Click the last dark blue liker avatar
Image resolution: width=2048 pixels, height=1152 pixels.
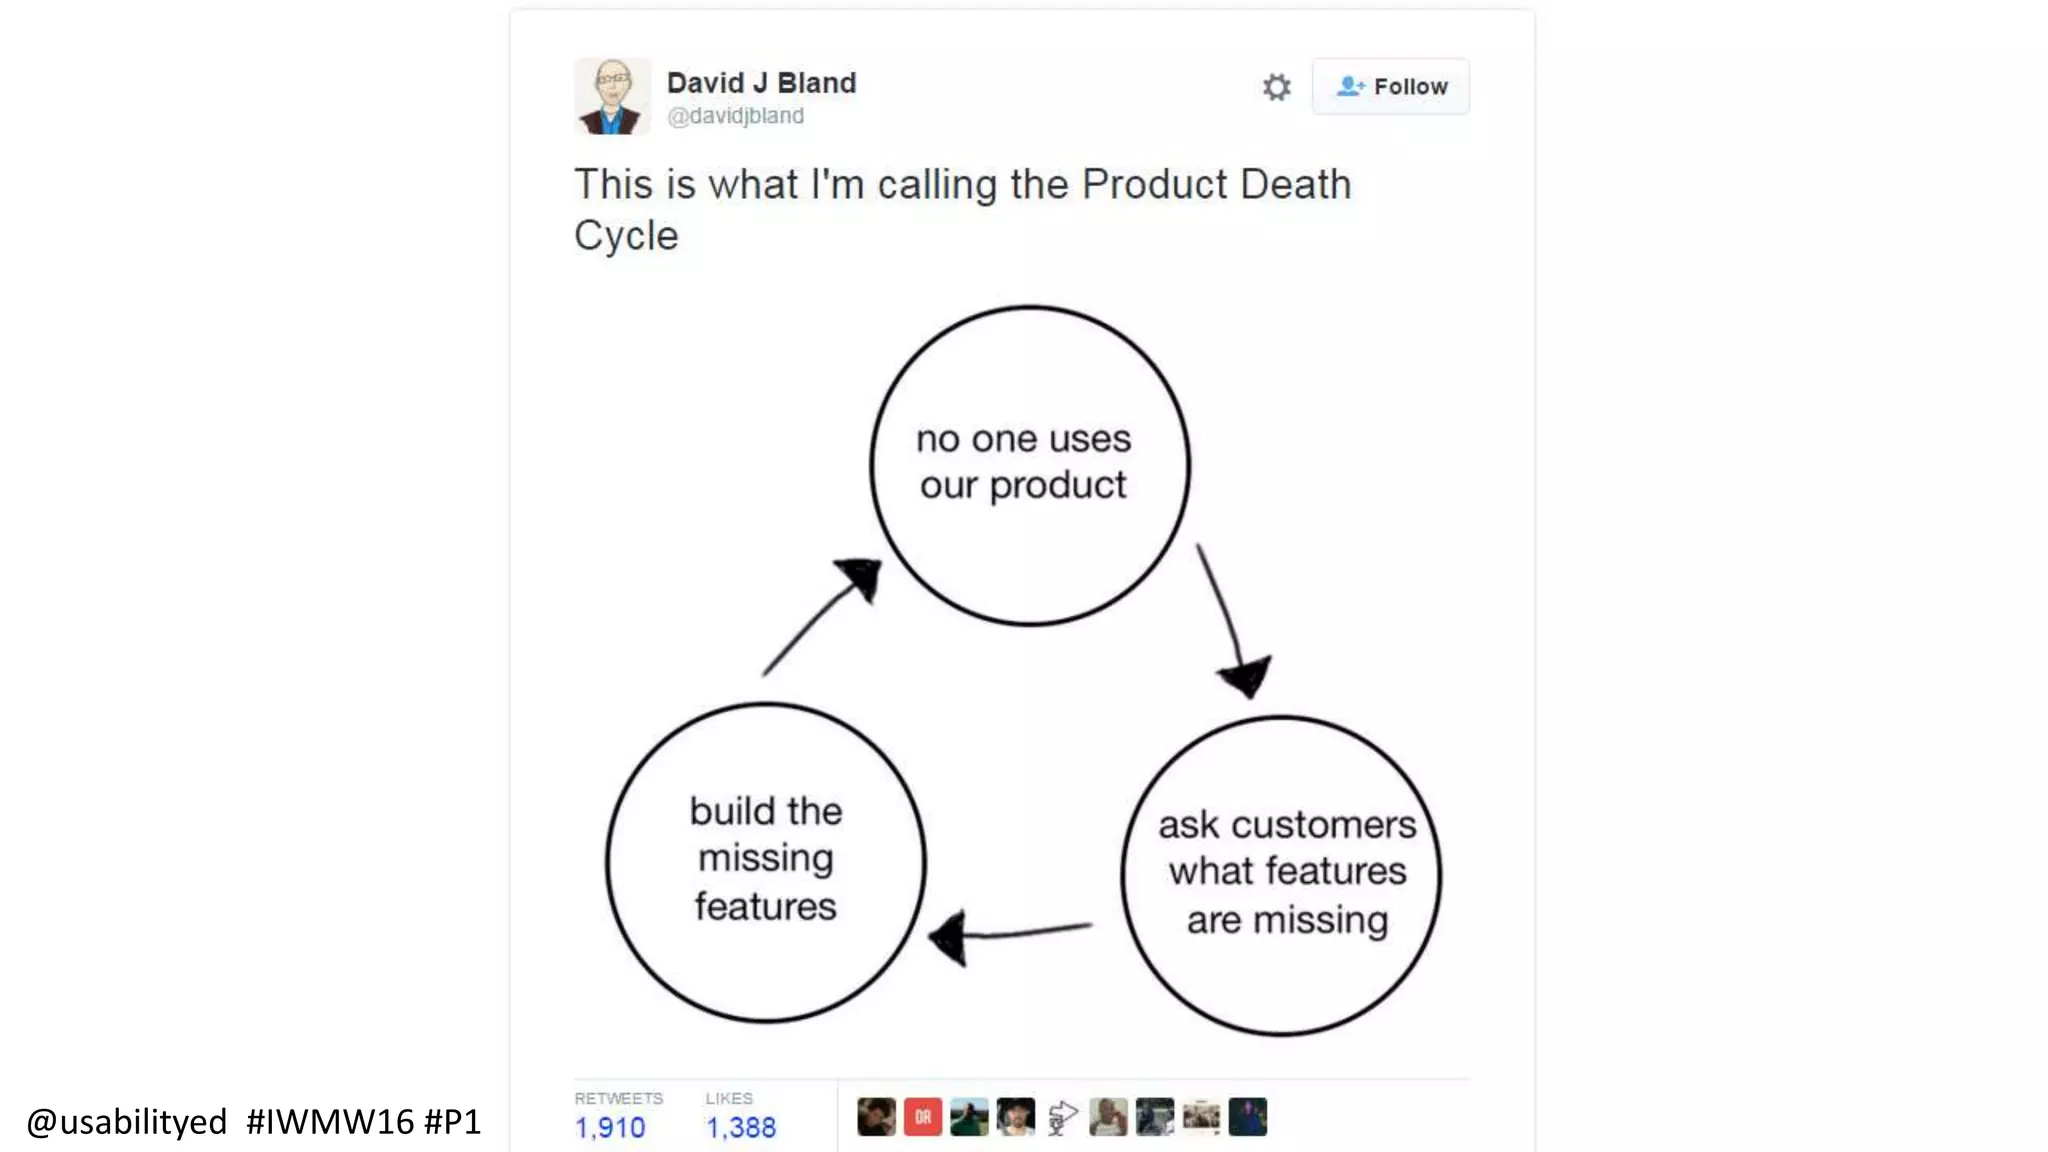pos(1247,1117)
